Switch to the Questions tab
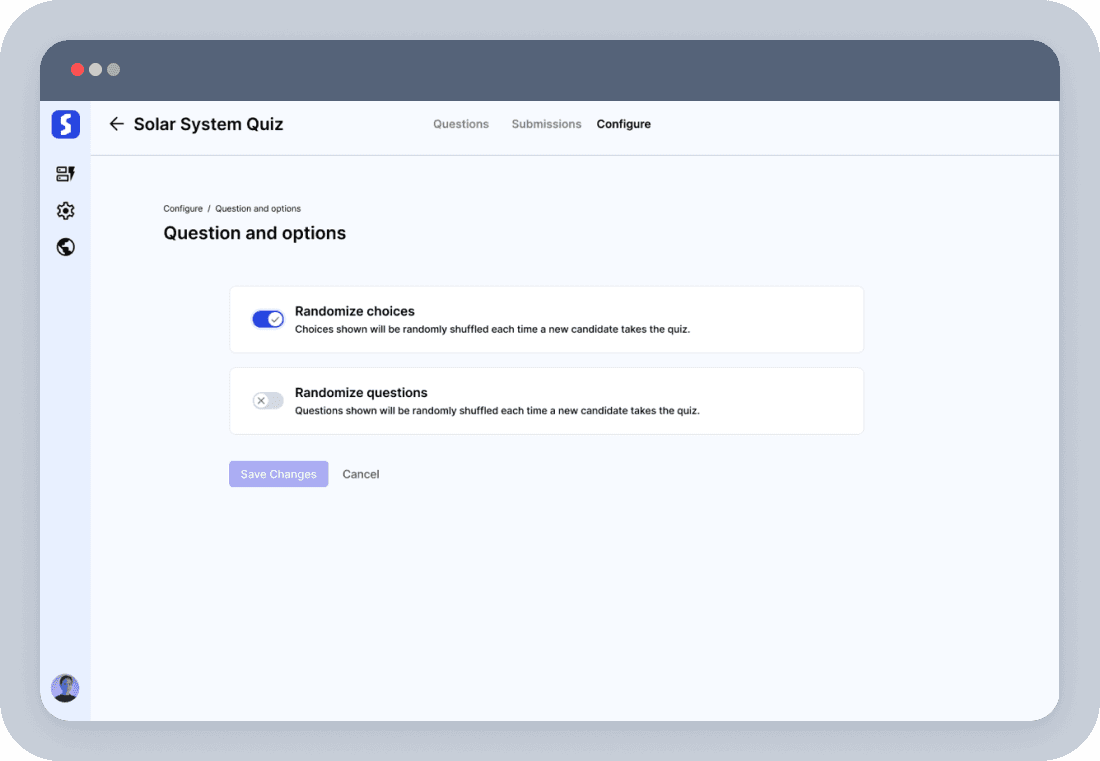This screenshot has height=761, width=1100. click(x=461, y=124)
